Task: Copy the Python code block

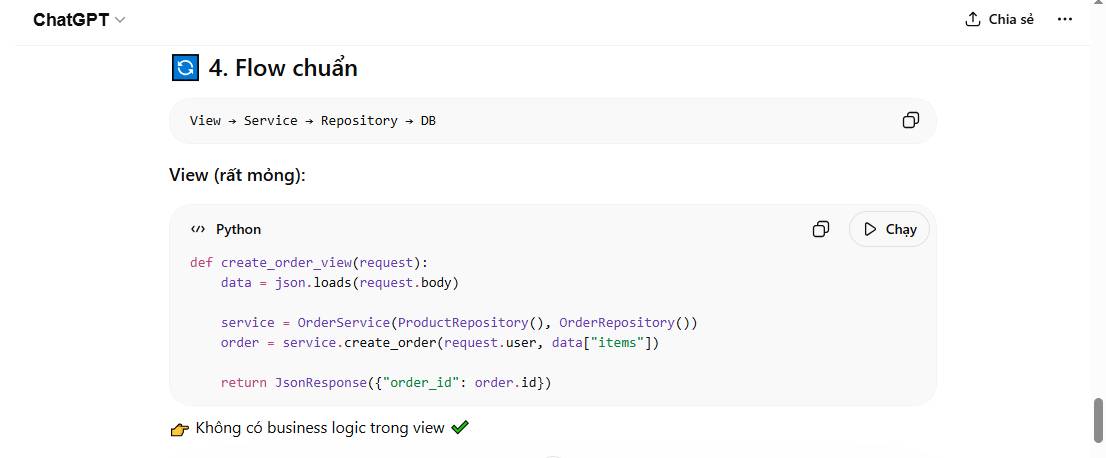Action: coord(820,229)
